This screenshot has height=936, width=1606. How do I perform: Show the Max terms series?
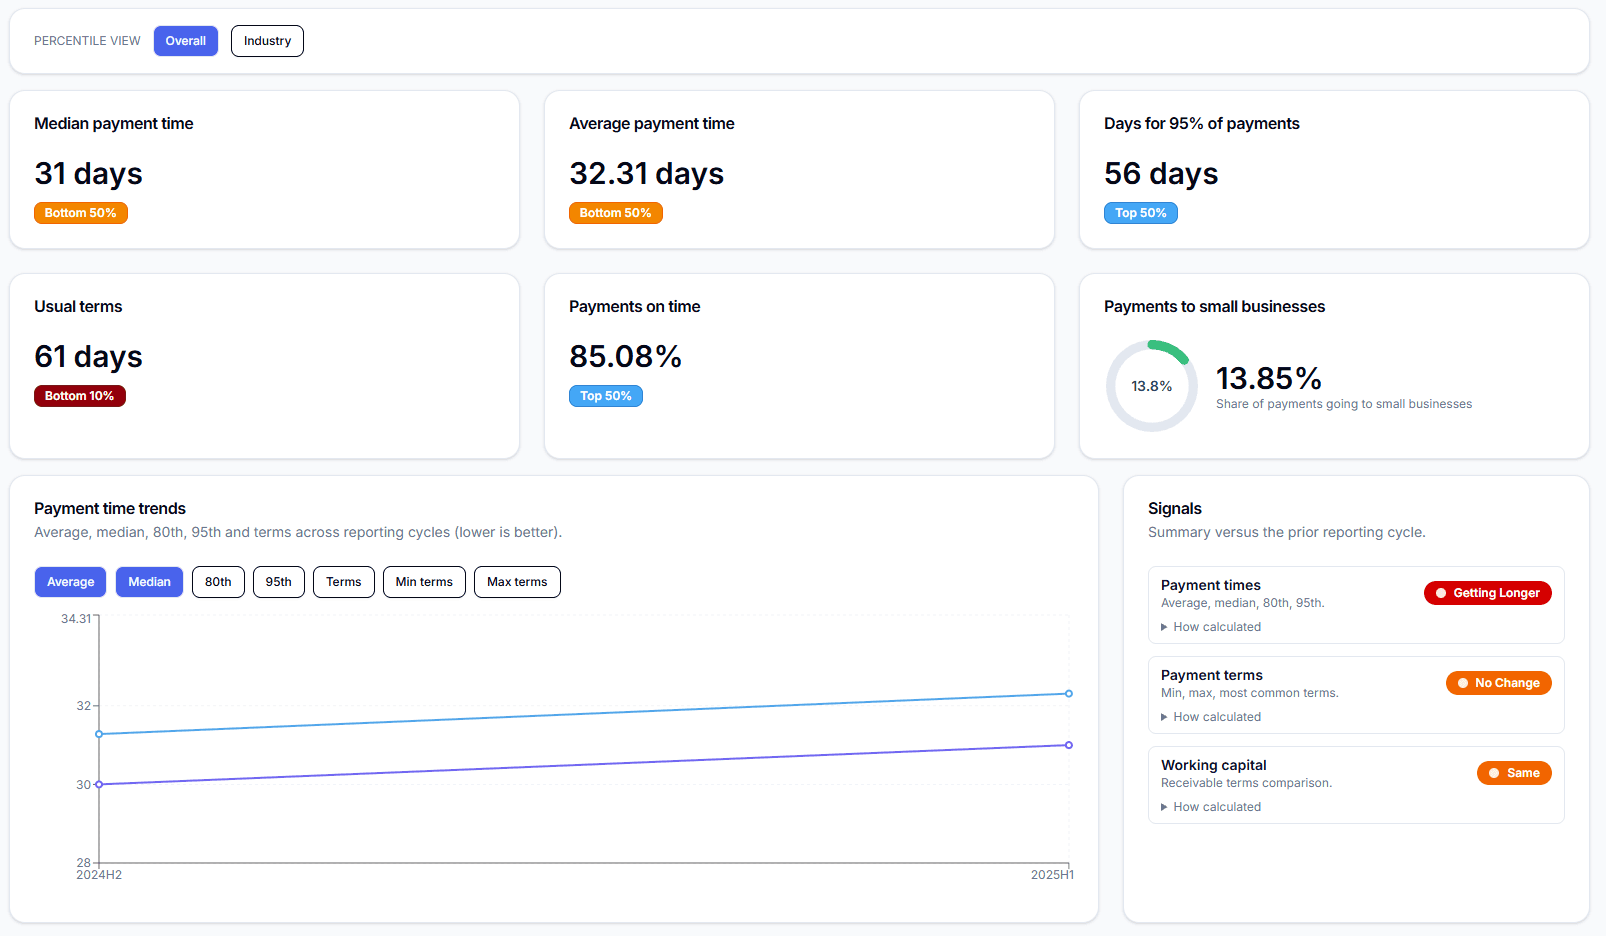(x=517, y=582)
